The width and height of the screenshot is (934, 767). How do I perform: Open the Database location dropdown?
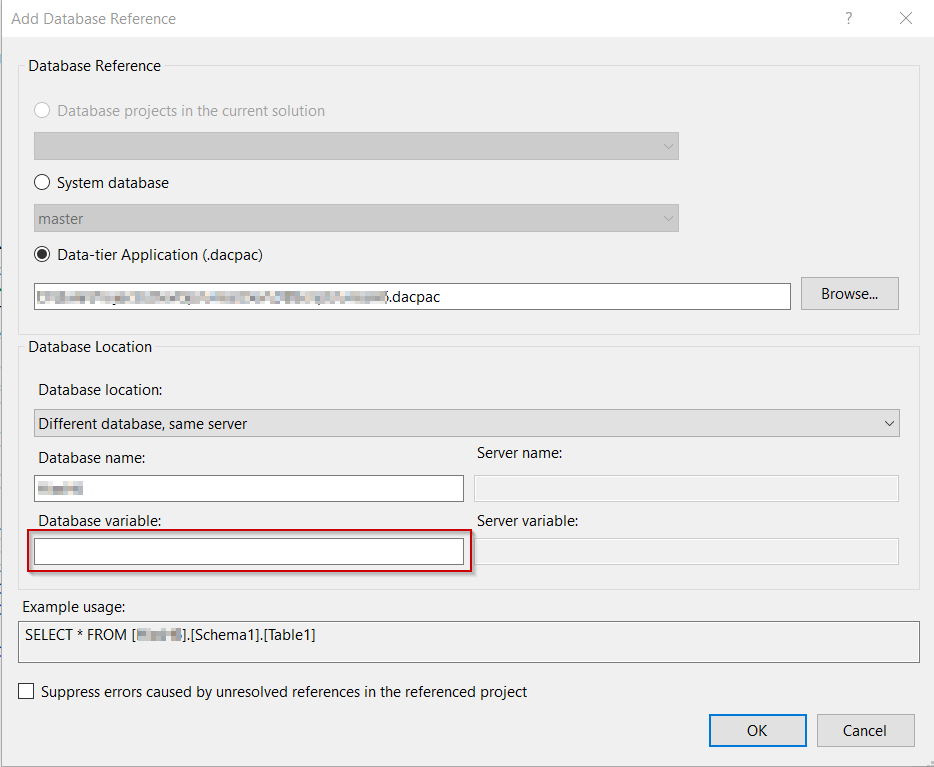467,423
